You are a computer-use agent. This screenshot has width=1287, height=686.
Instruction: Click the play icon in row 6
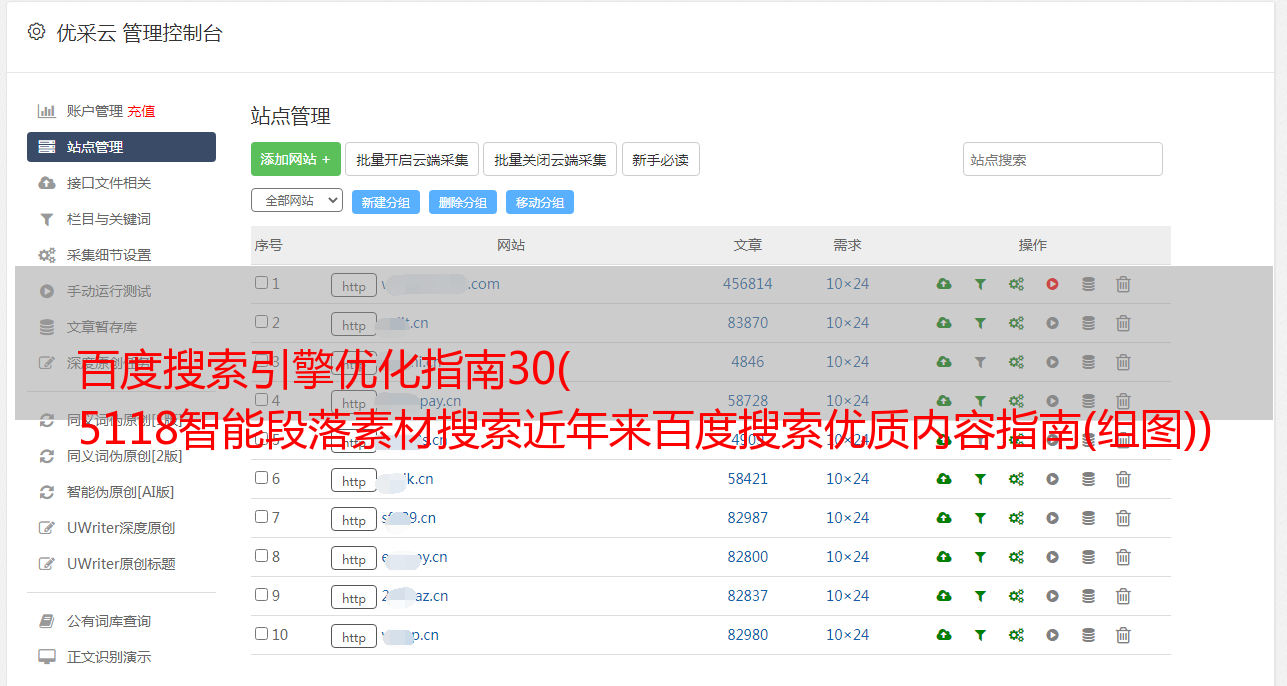point(1052,479)
